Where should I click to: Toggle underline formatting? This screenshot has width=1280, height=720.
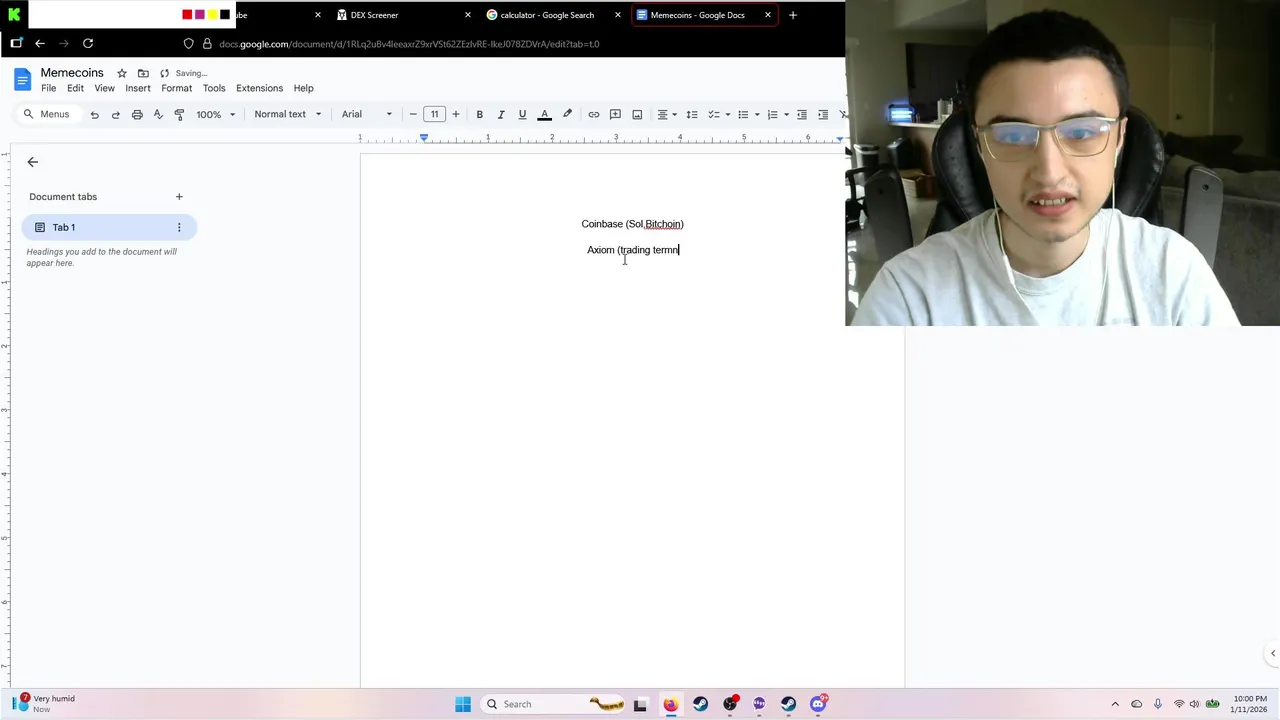[522, 114]
